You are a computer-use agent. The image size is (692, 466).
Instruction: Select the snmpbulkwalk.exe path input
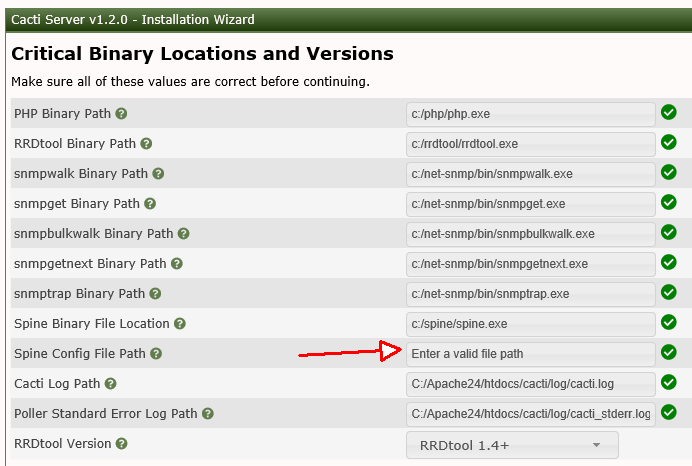tap(530, 234)
